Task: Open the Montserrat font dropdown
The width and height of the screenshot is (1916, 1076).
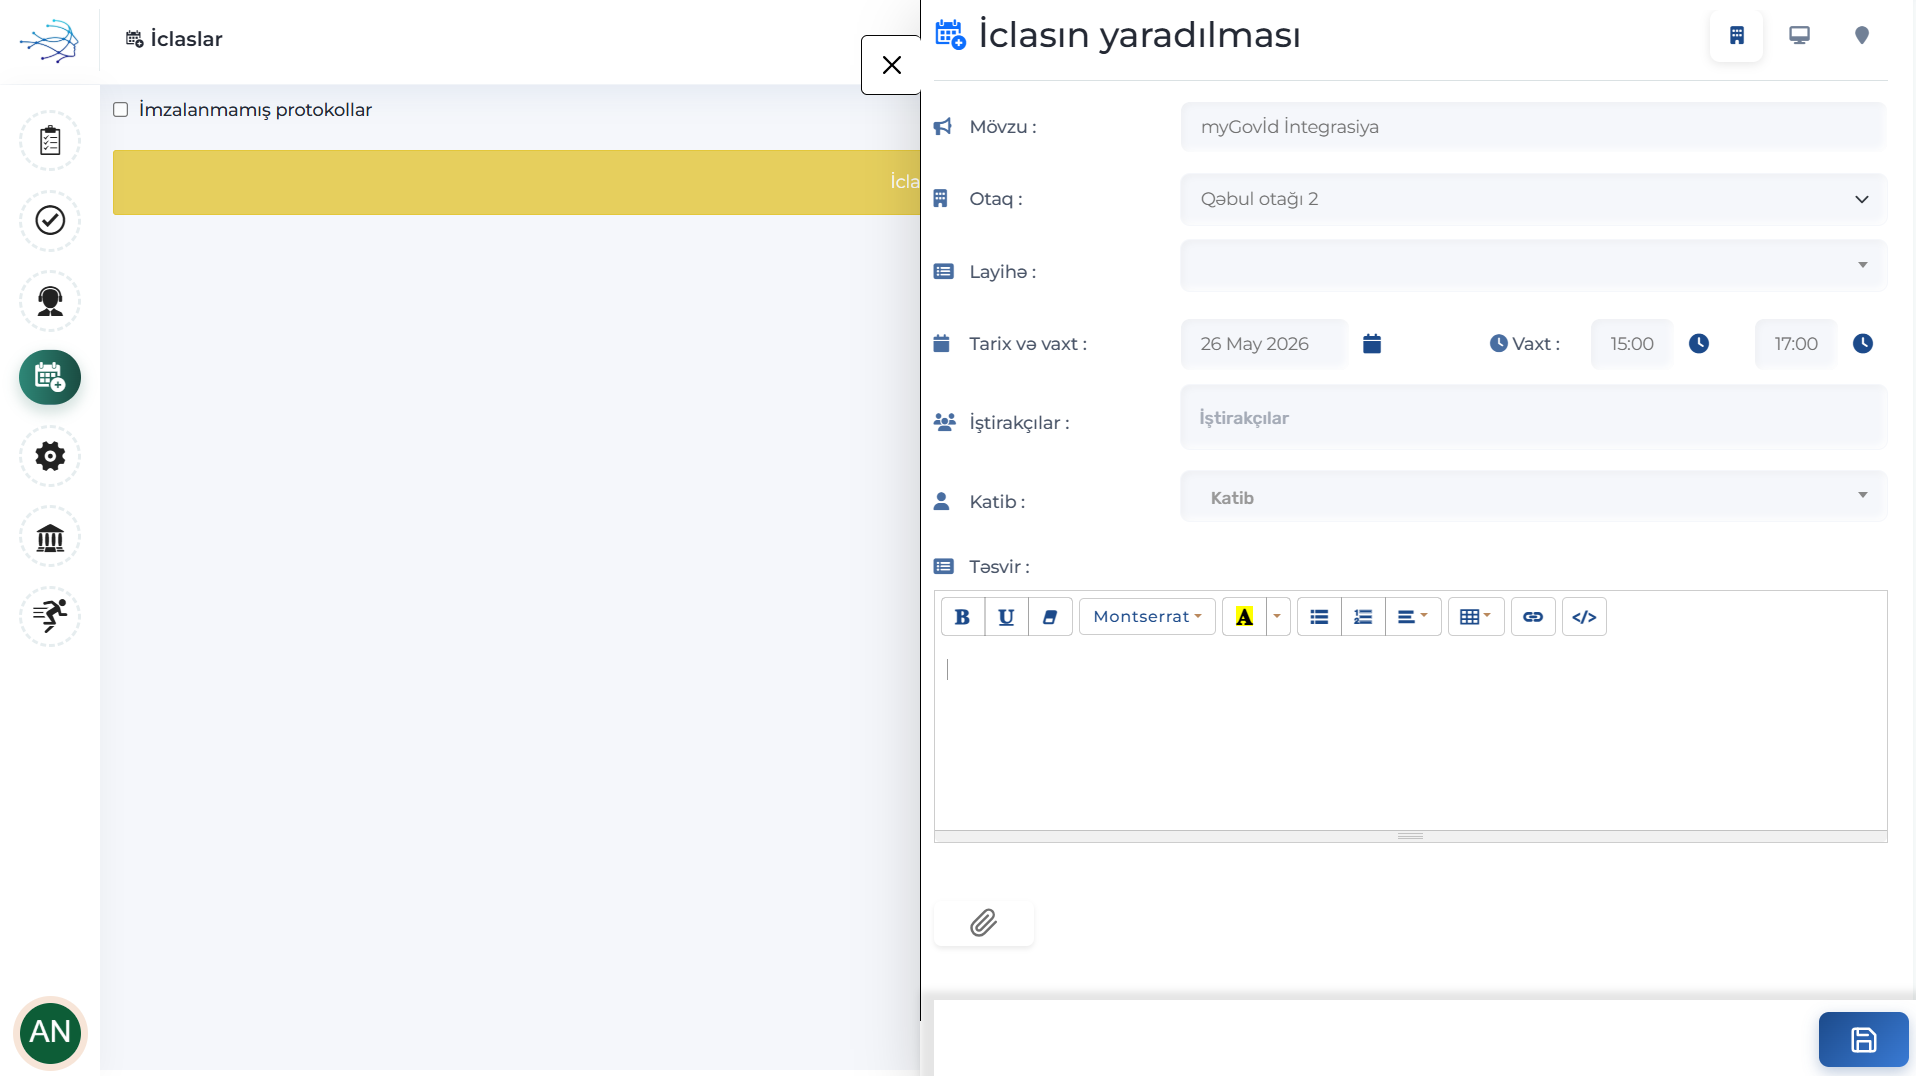Action: [1147, 617]
